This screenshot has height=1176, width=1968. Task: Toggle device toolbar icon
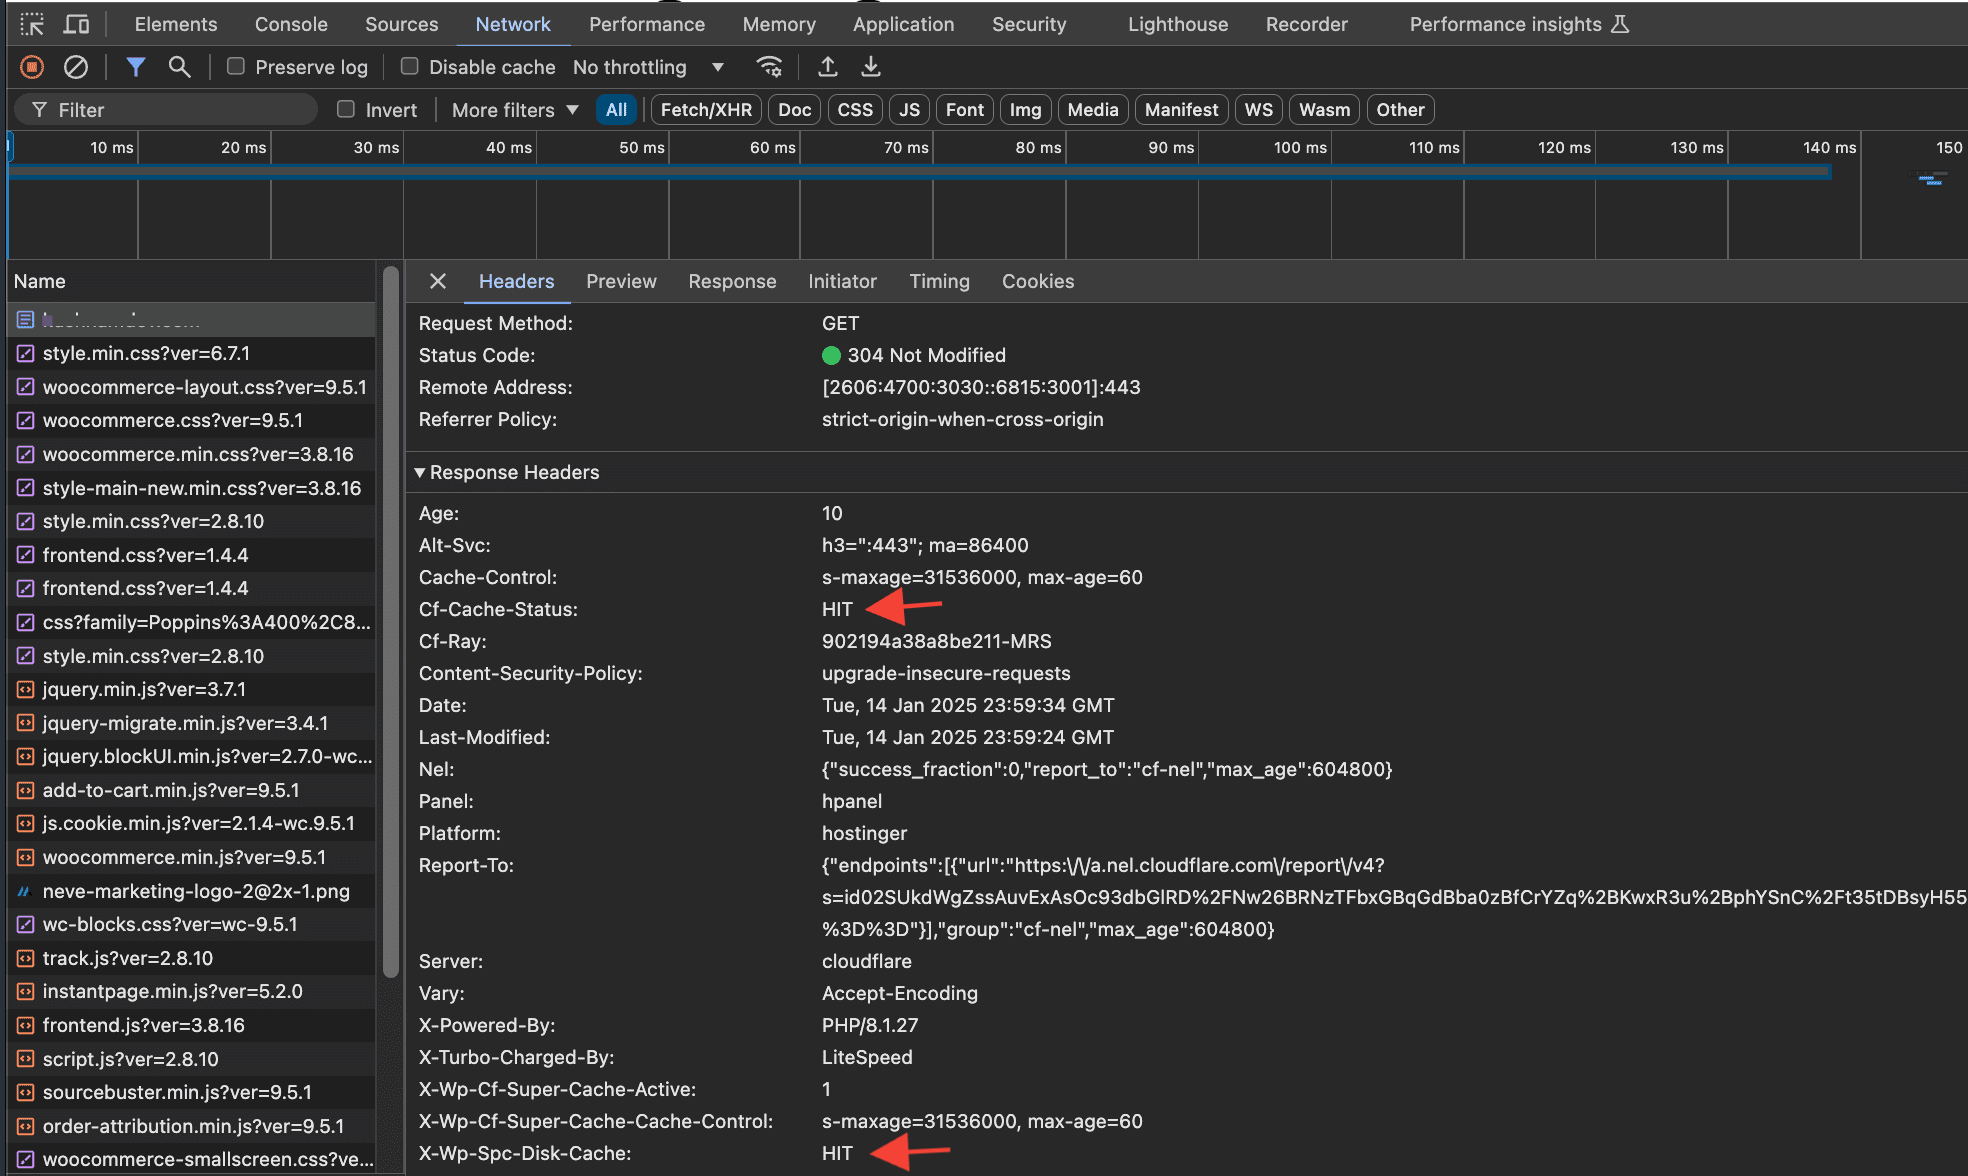coord(76,24)
